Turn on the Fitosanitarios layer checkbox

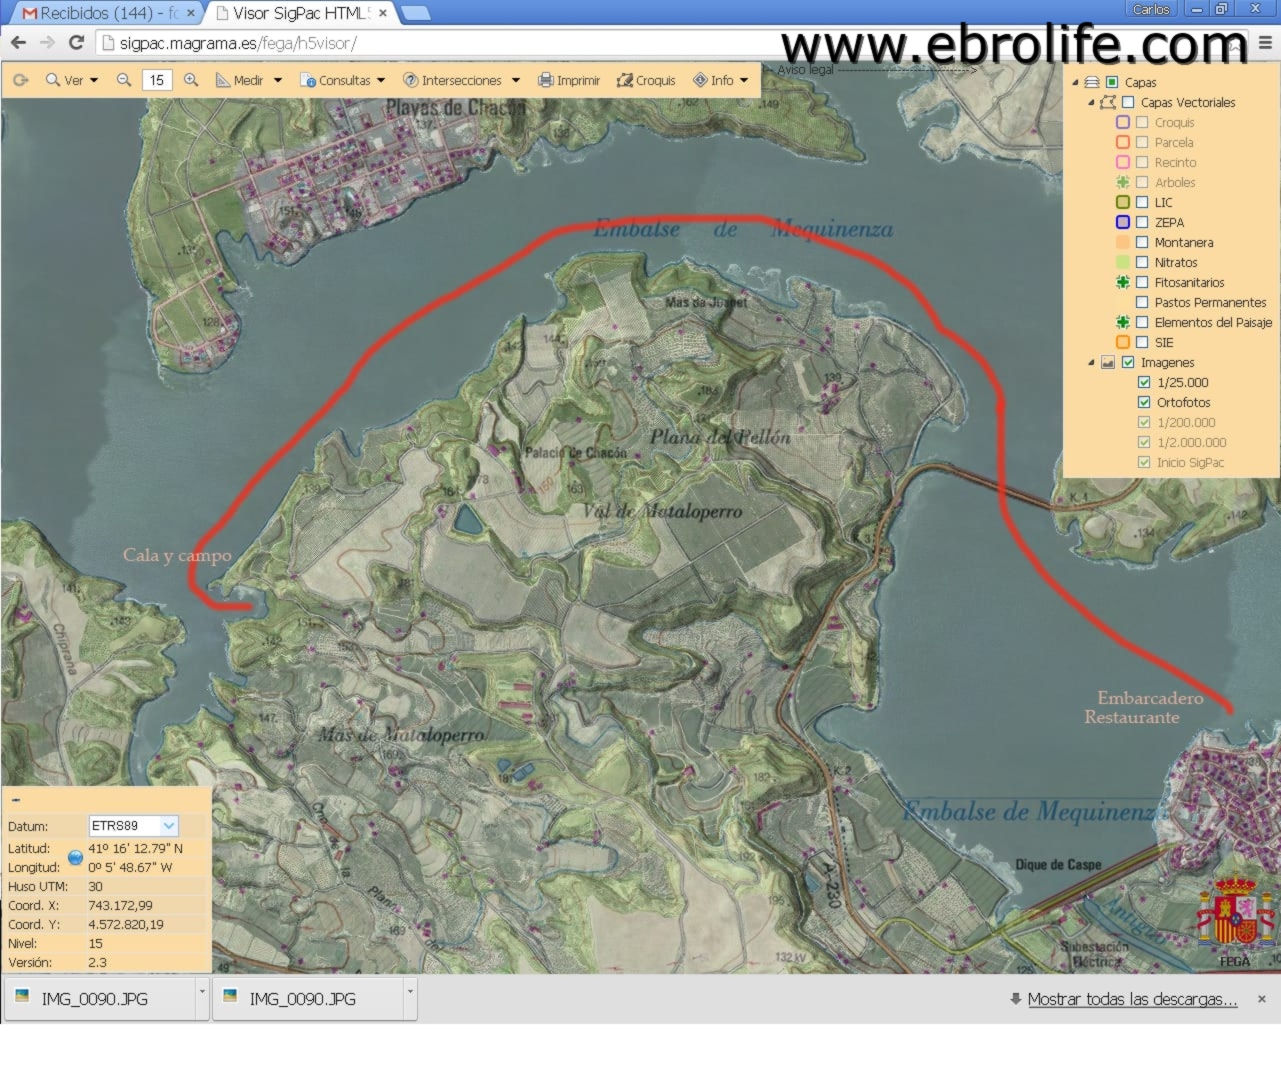point(1142,282)
